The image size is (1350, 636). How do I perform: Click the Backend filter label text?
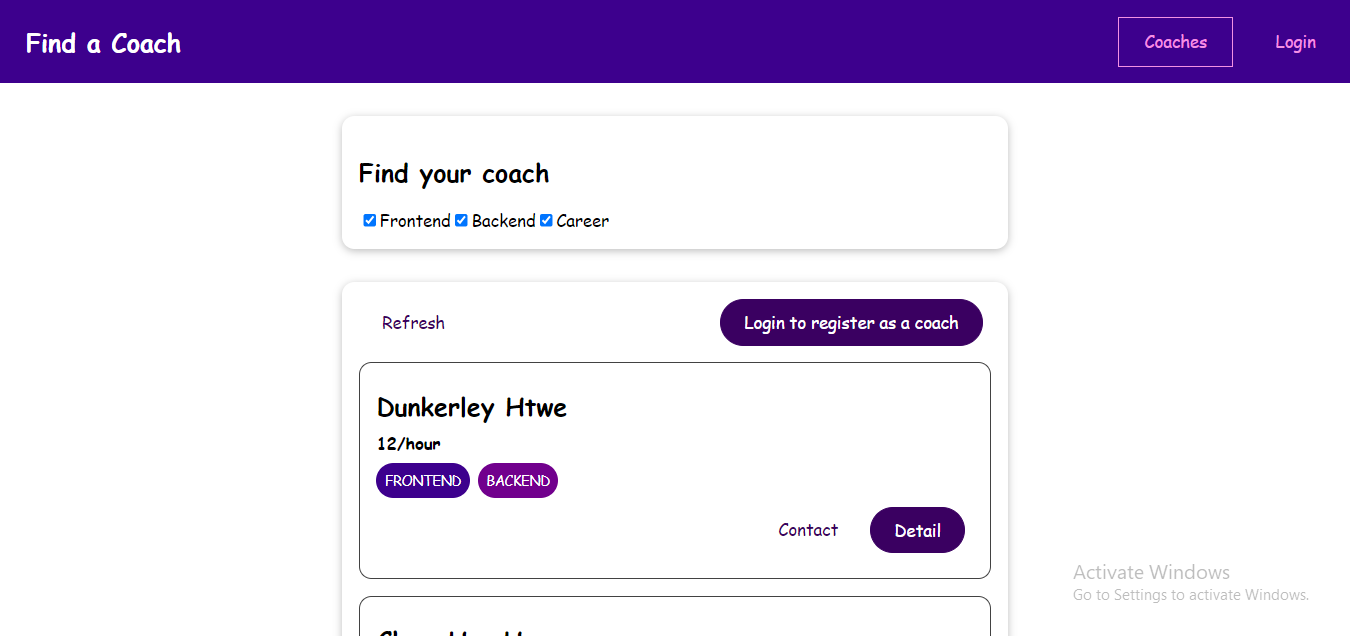point(503,221)
